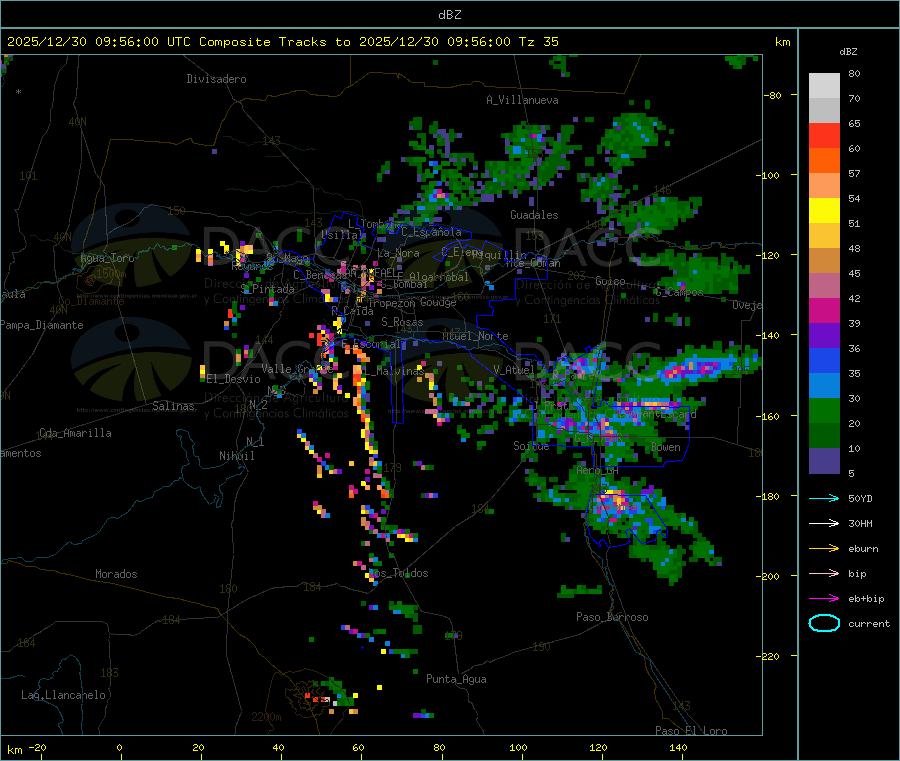This screenshot has height=761, width=900.
Task: Click the dBZ title at top
Action: click(449, 15)
